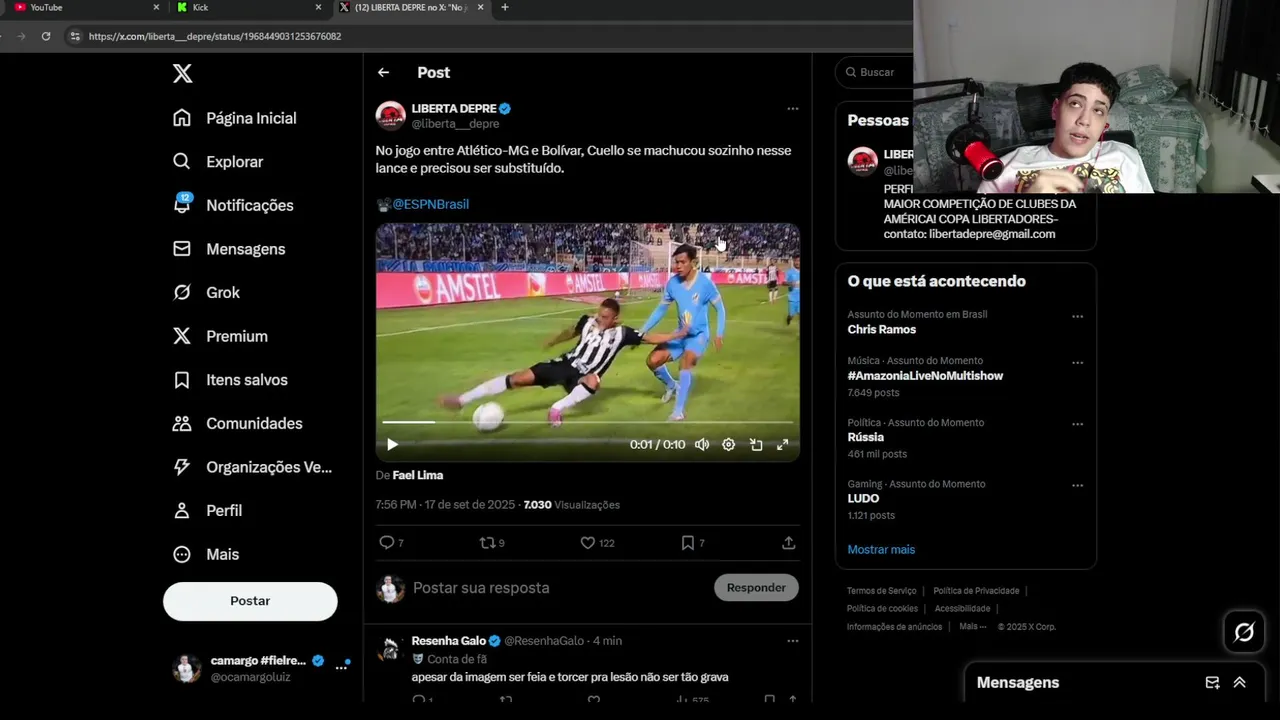
Task: Open the Grok icon in the sidebar
Action: click(x=182, y=292)
